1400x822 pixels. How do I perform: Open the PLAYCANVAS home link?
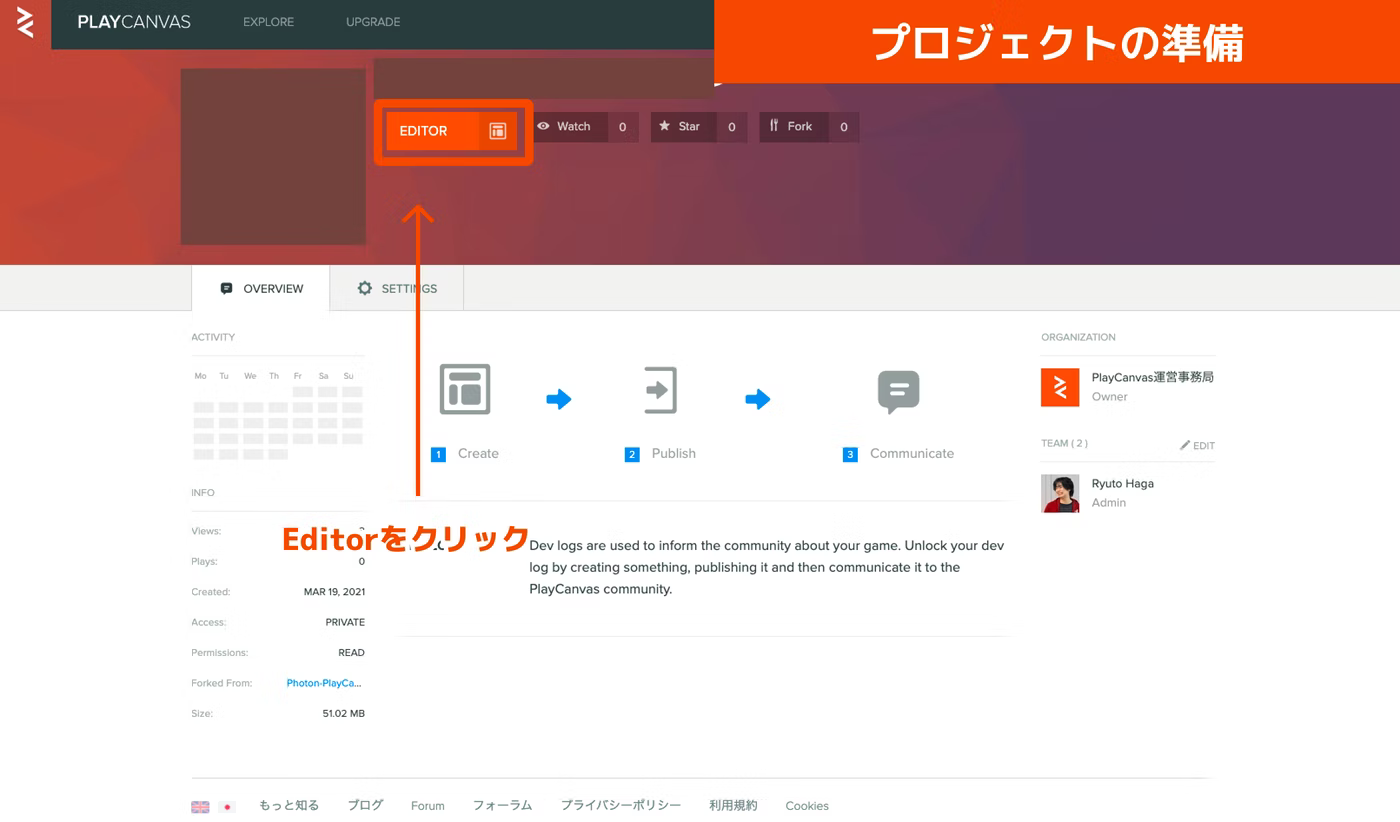(134, 22)
